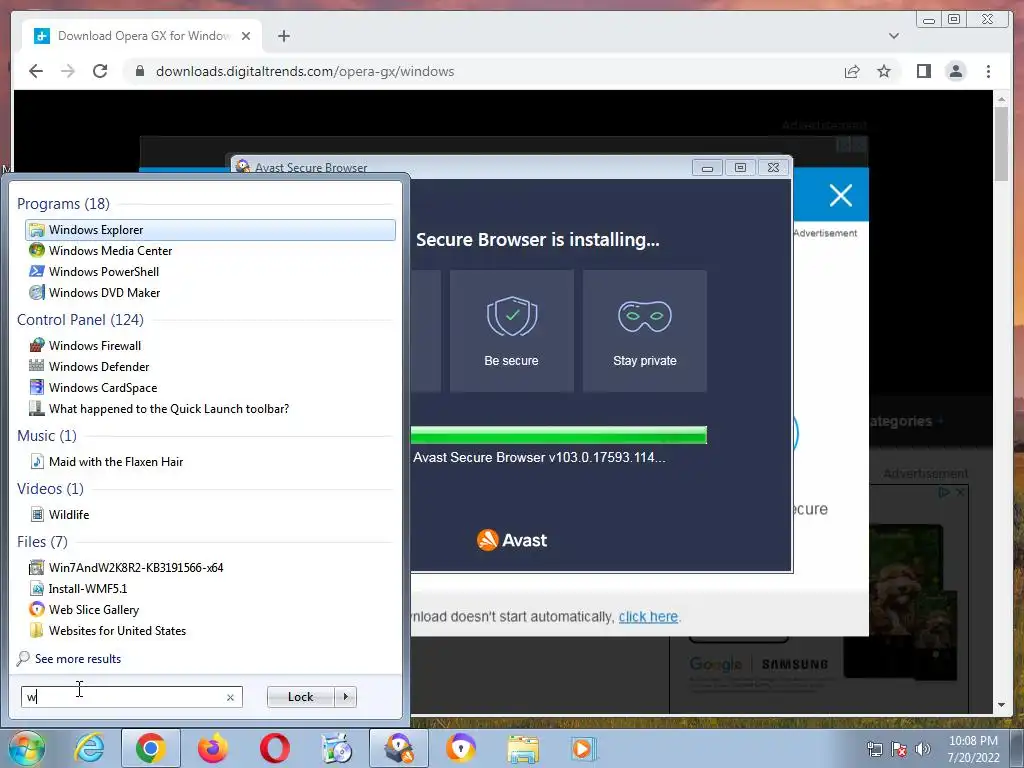Click the Lock button
Viewport: 1024px width, 768px height.
pyautogui.click(x=300, y=697)
